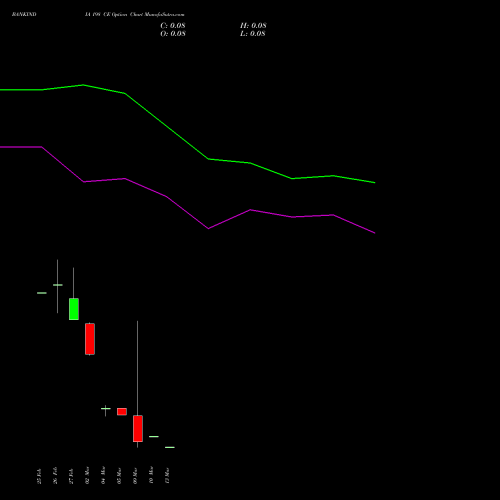The image size is (500, 500).
Task: Click the 09 Mar date label
Action: coord(135,476)
